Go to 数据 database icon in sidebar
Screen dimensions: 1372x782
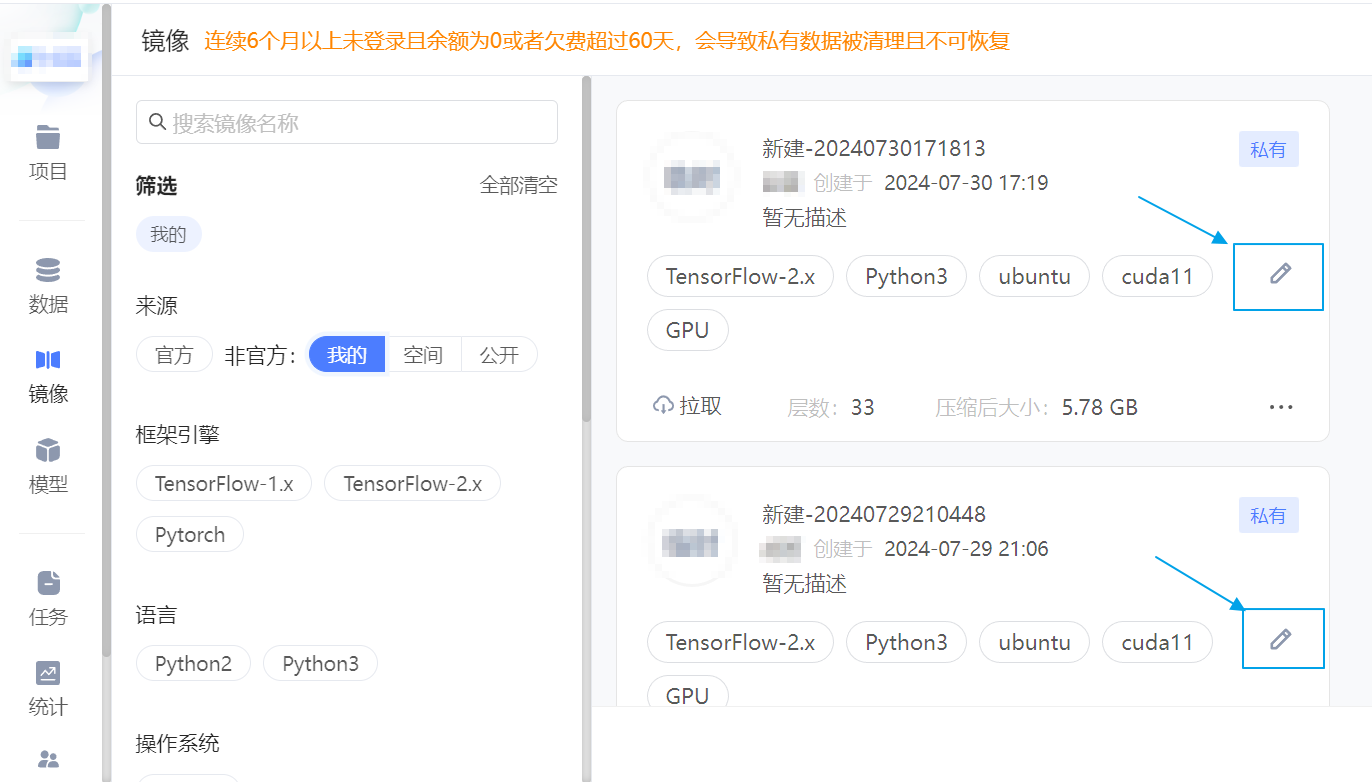click(x=48, y=271)
